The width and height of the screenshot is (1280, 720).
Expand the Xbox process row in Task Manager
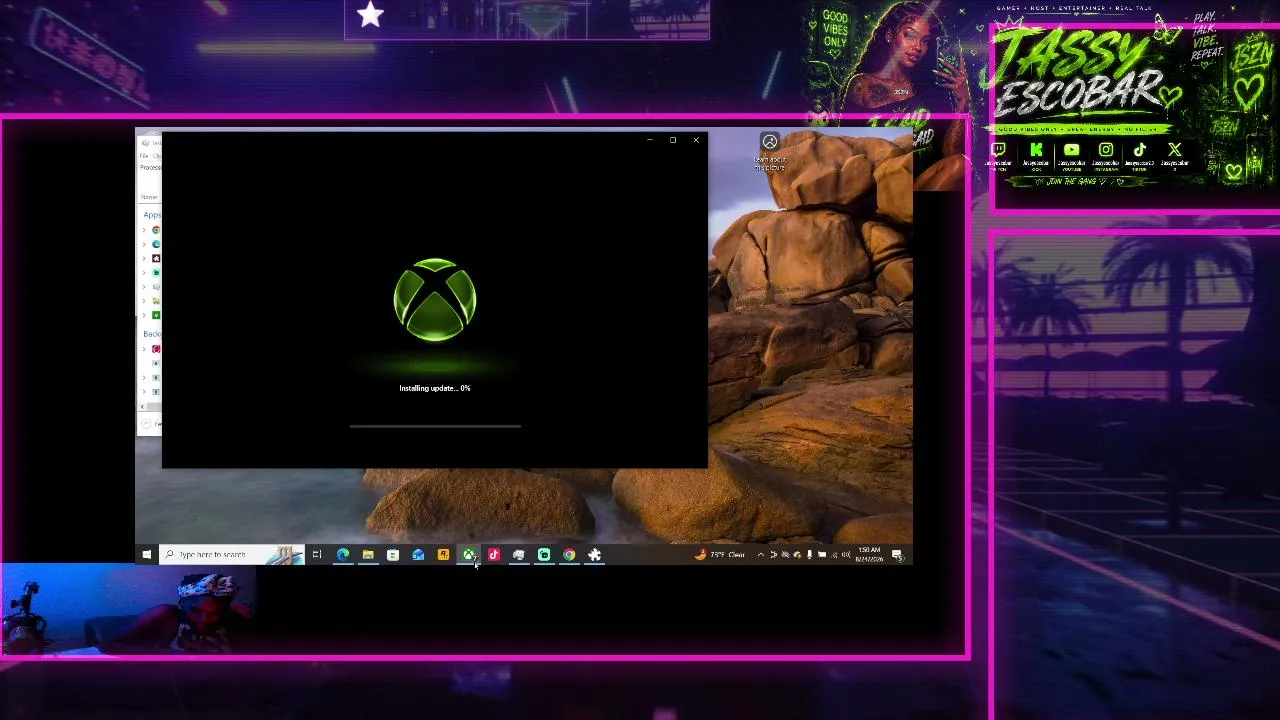144,315
